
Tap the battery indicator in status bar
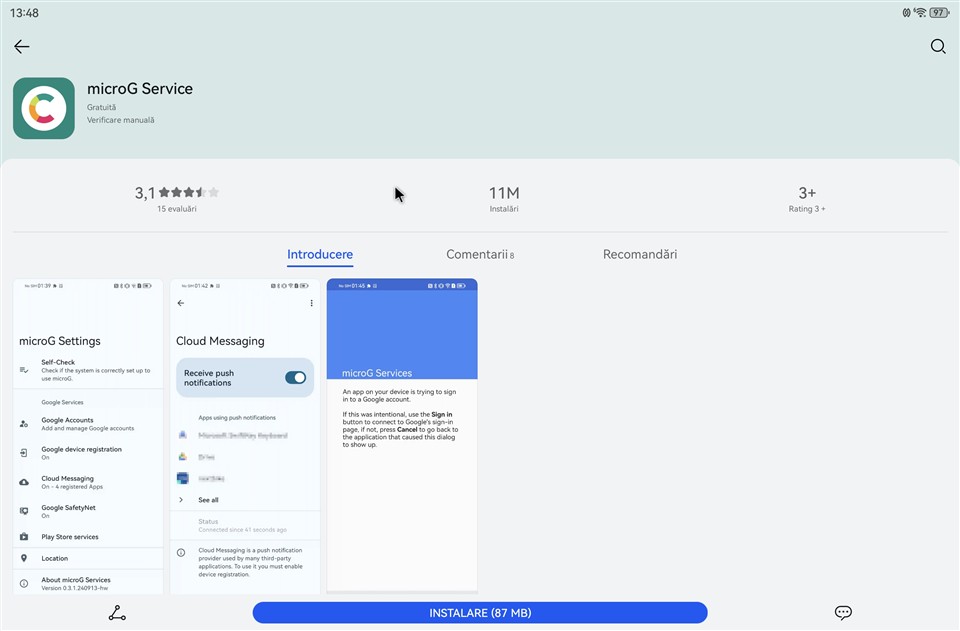click(939, 13)
